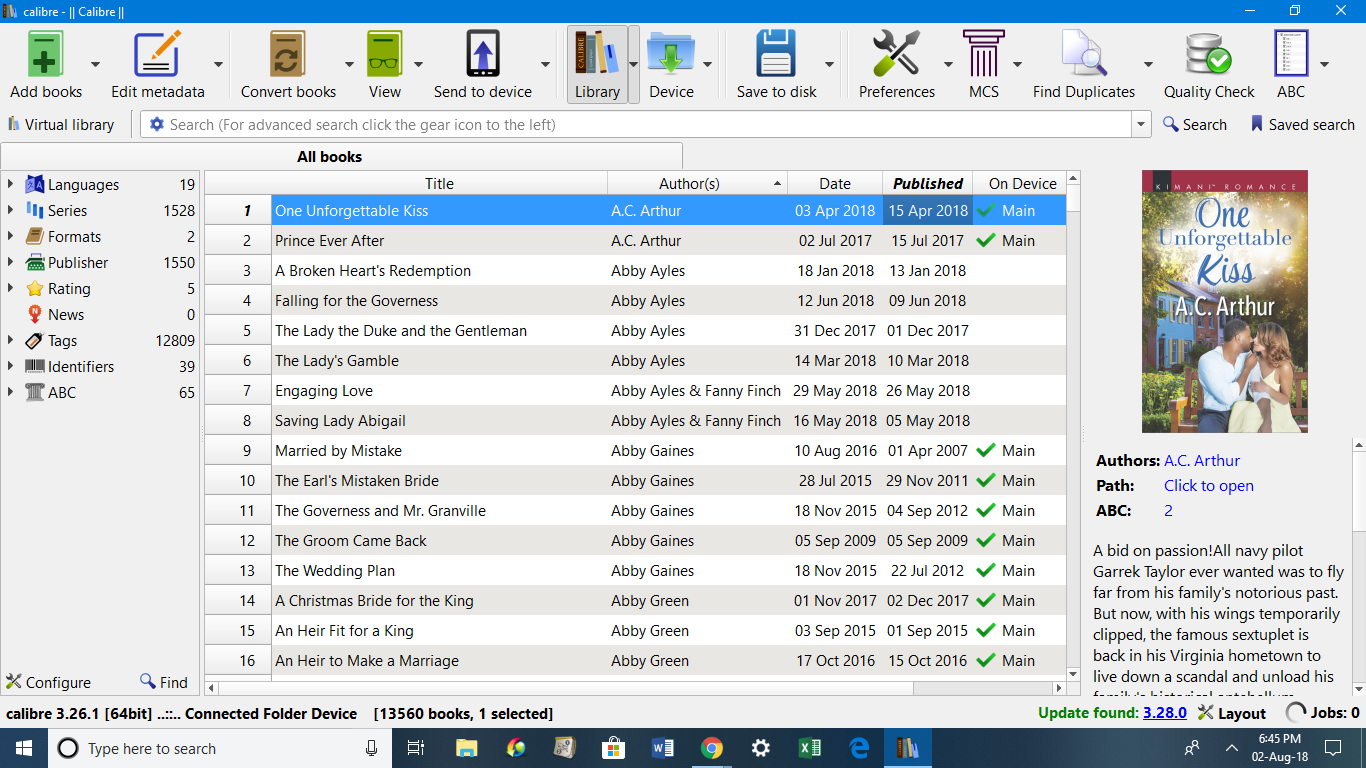Open the Convert books dropdown arrow
The image size is (1366, 768).
coord(349,64)
